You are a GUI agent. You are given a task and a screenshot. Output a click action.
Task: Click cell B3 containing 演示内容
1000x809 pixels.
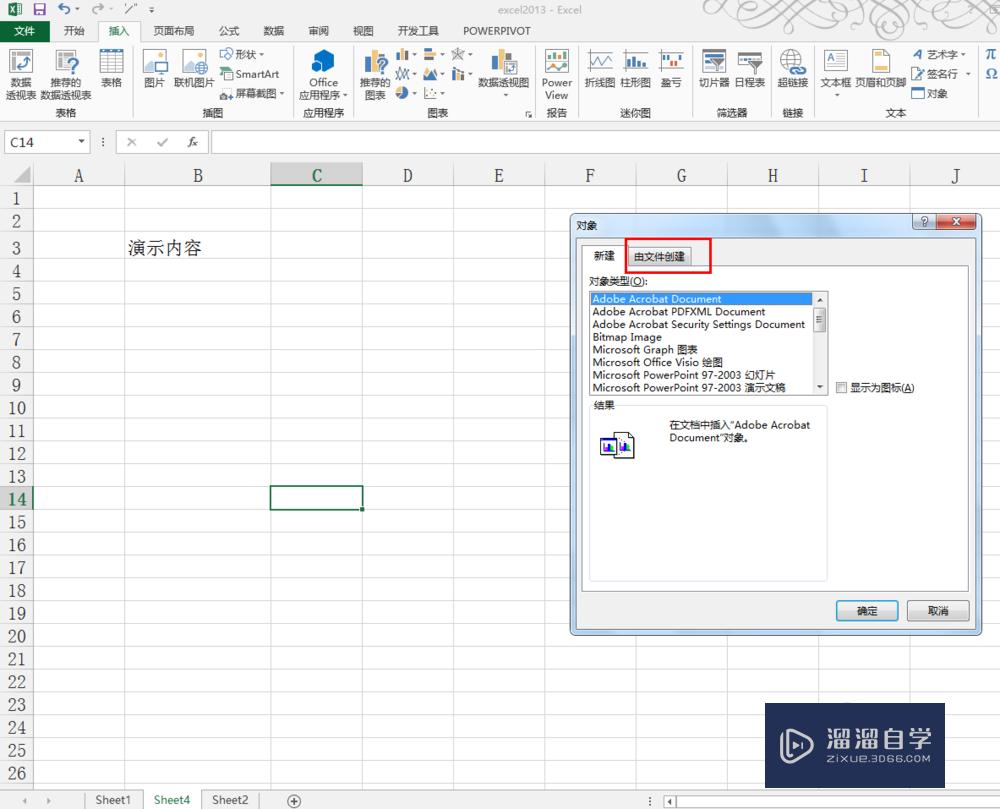tap(198, 247)
